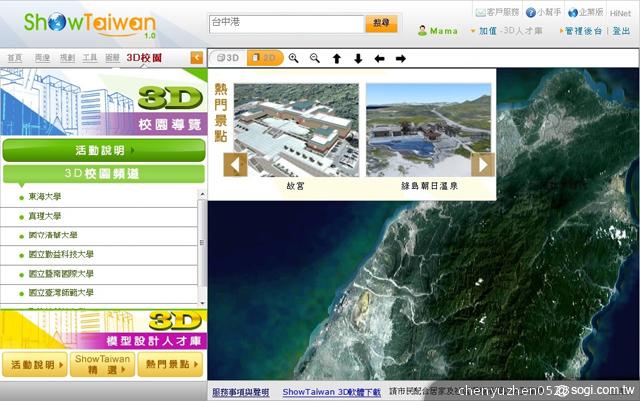
Task: Click the zoom in magnifier icon
Action: (x=294, y=59)
